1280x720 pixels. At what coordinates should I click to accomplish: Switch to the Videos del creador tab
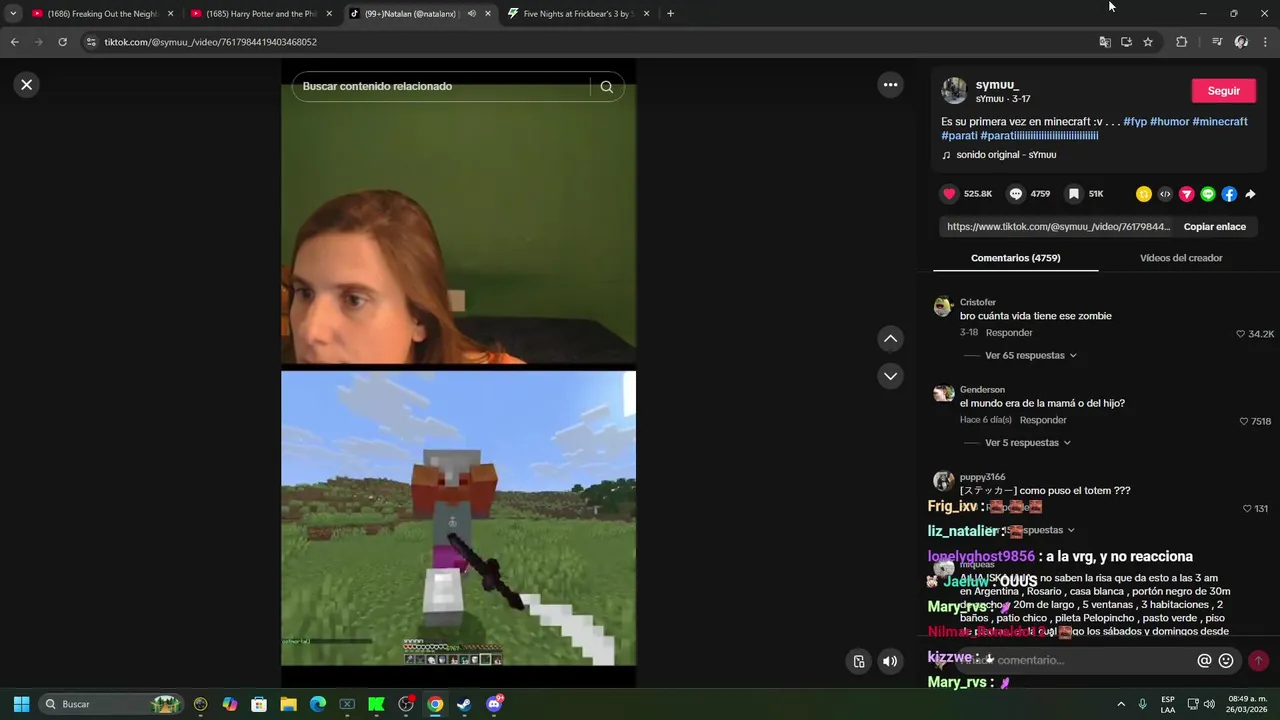[1181, 258]
